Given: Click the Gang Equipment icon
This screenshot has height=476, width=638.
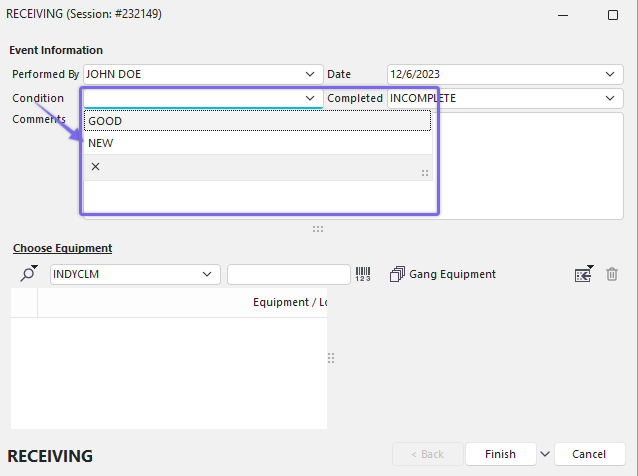Looking at the screenshot, I should point(397,274).
